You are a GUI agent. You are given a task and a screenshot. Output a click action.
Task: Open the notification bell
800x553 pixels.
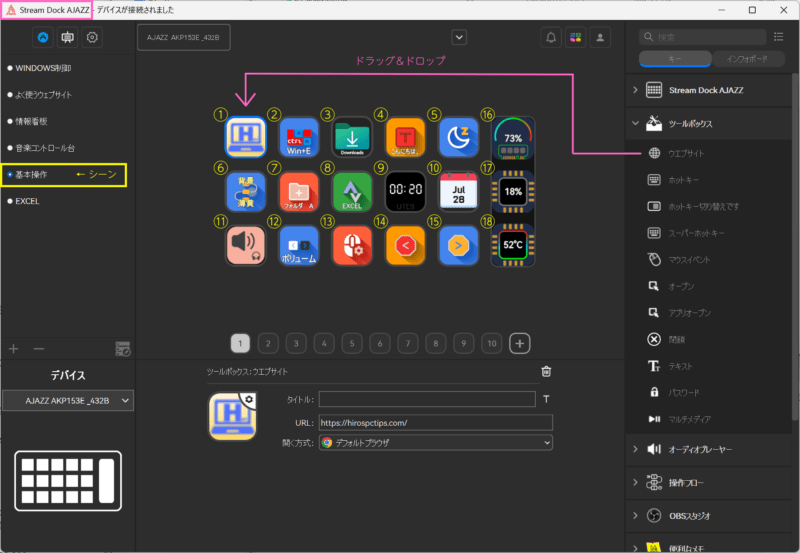coord(551,37)
